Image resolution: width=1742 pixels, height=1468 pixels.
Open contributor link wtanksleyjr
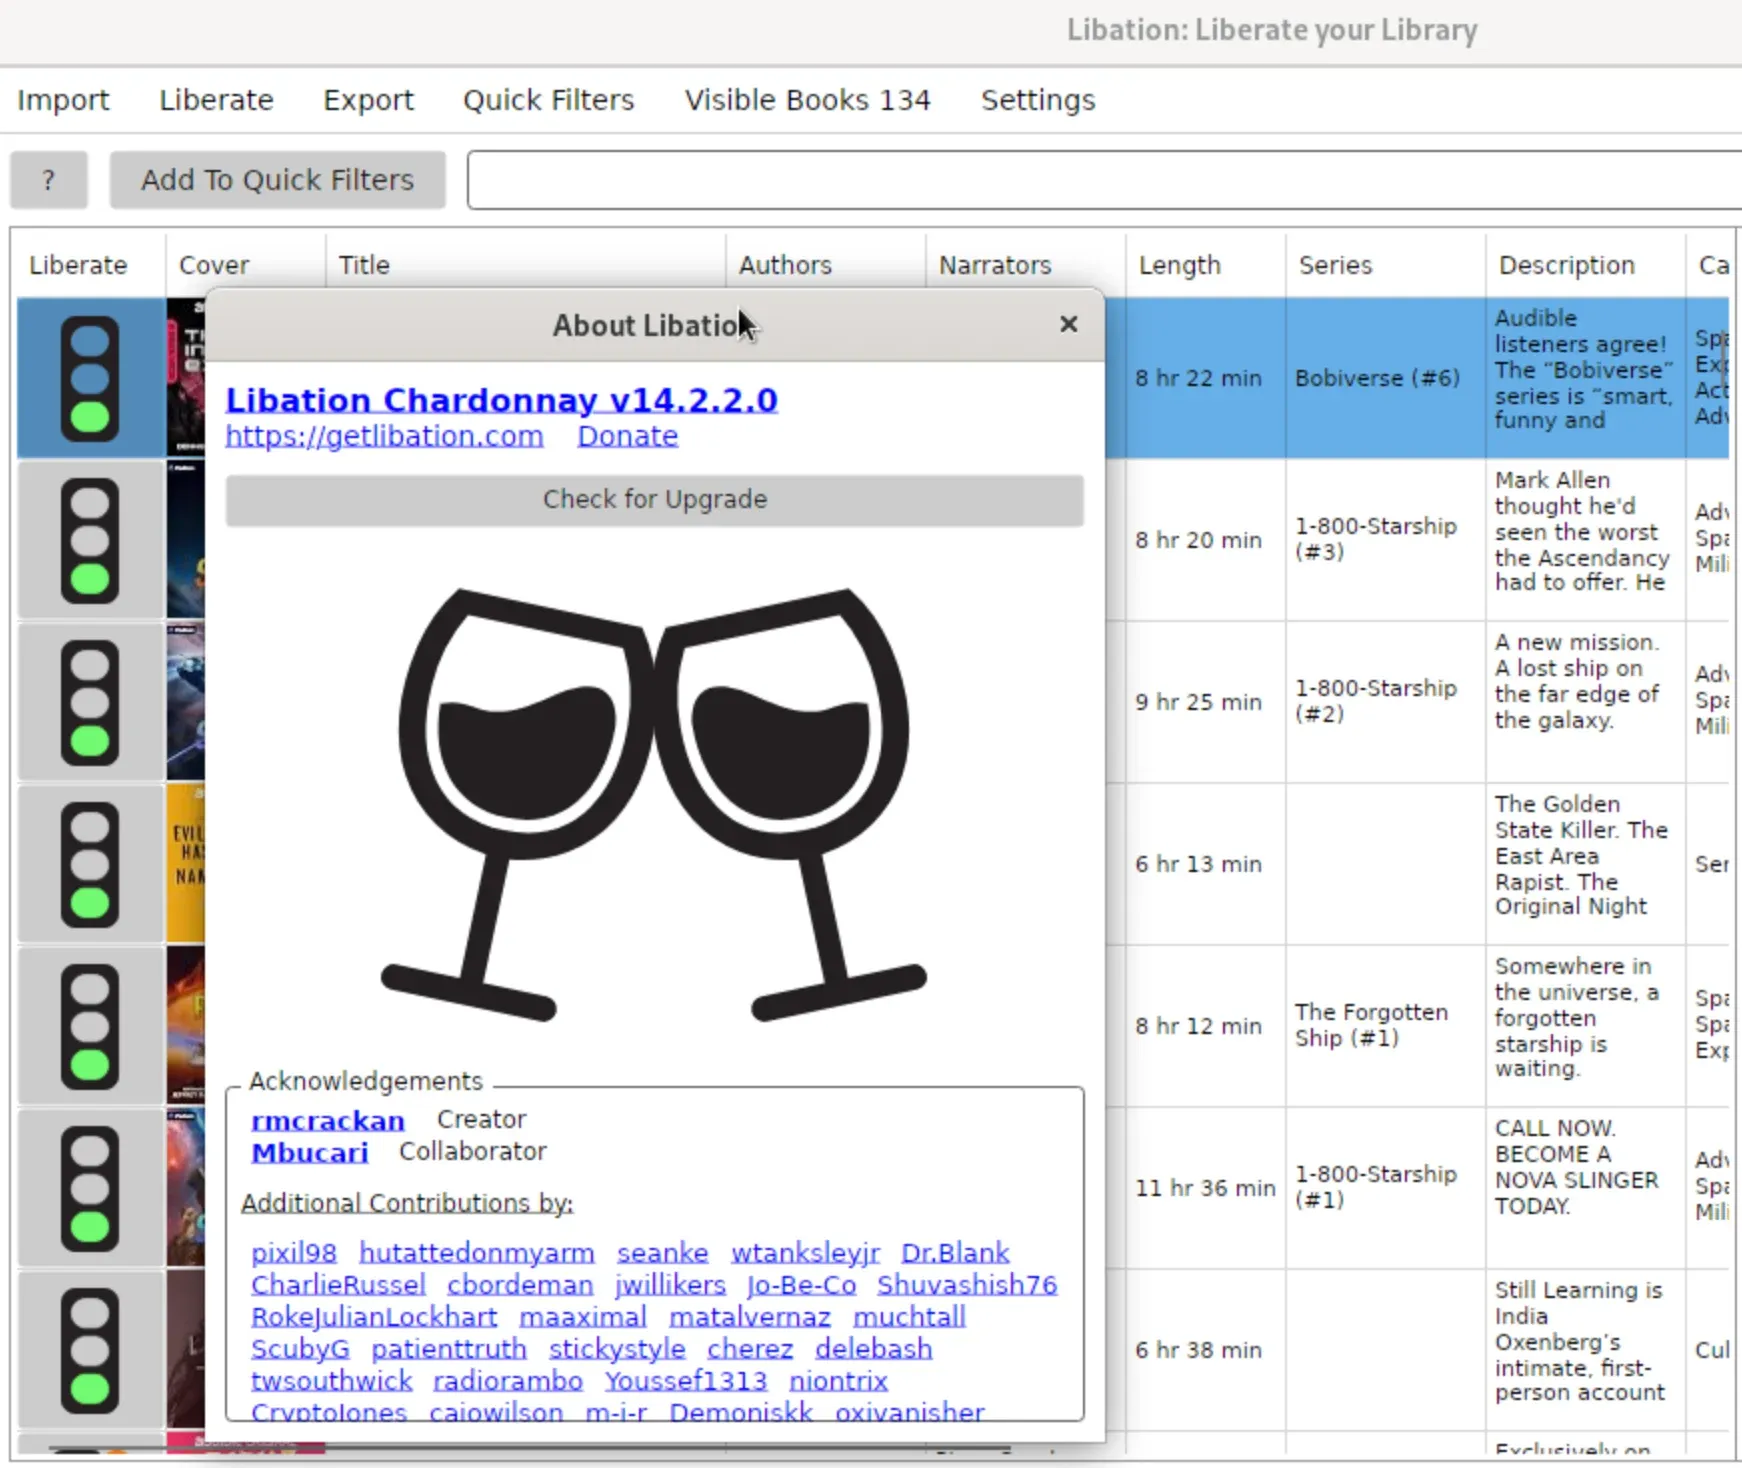coord(805,1253)
